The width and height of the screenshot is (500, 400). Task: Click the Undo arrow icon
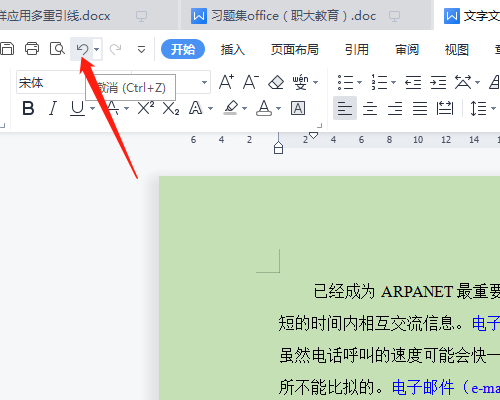pos(82,49)
